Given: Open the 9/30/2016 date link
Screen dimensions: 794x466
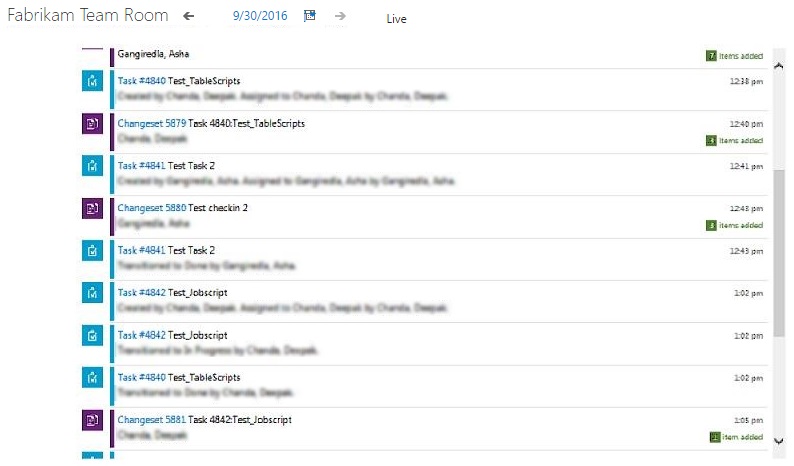Looking at the screenshot, I should point(258,17).
